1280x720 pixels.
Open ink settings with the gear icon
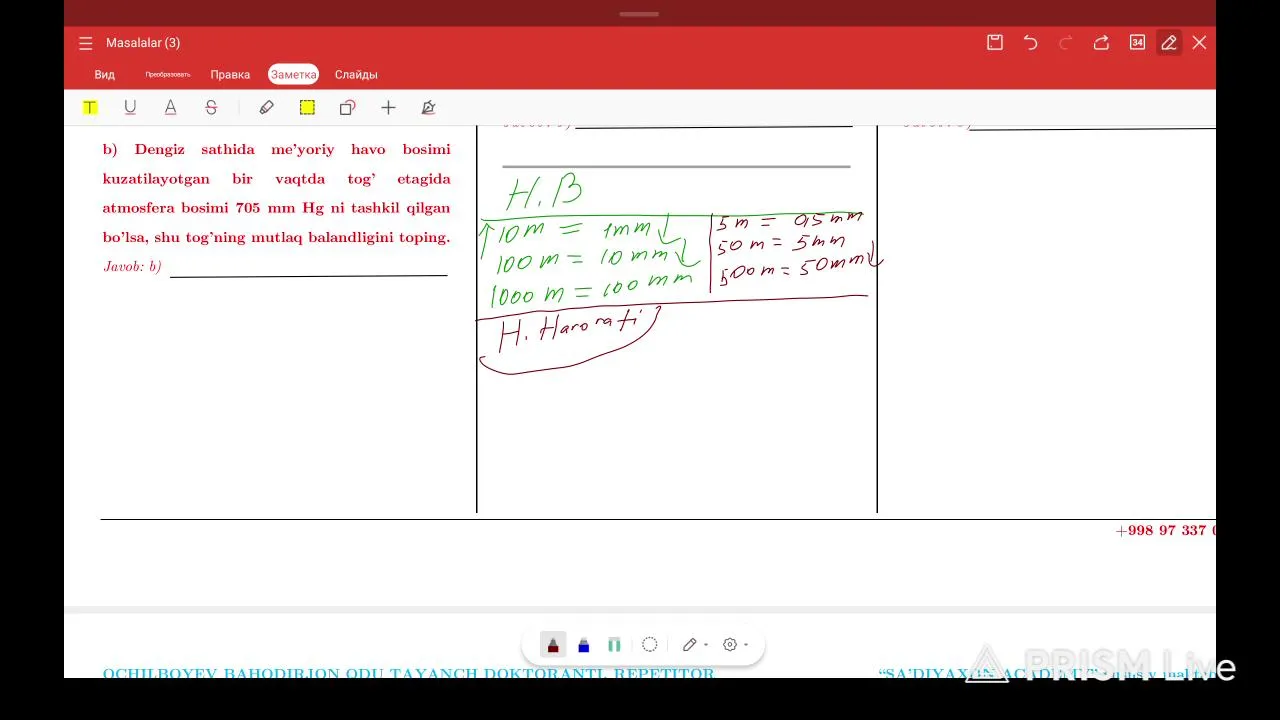(x=730, y=645)
